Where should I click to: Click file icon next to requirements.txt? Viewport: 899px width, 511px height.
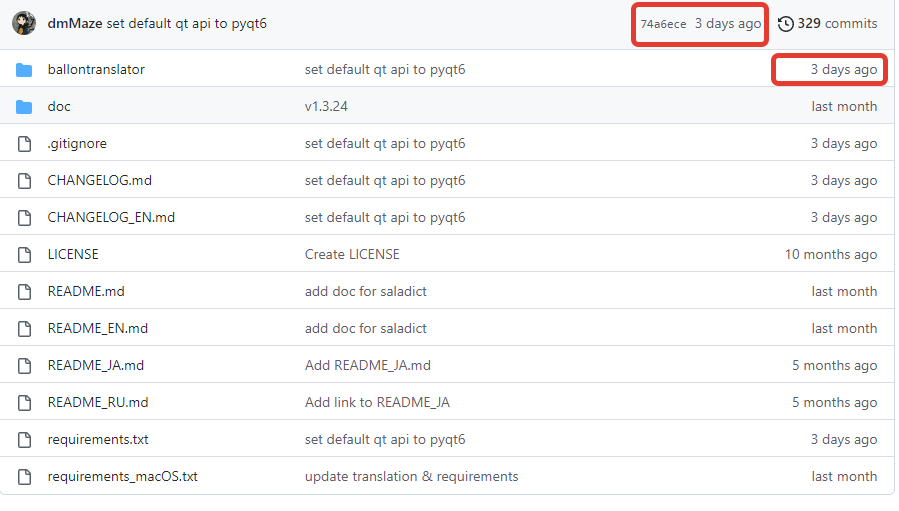tap(24, 440)
